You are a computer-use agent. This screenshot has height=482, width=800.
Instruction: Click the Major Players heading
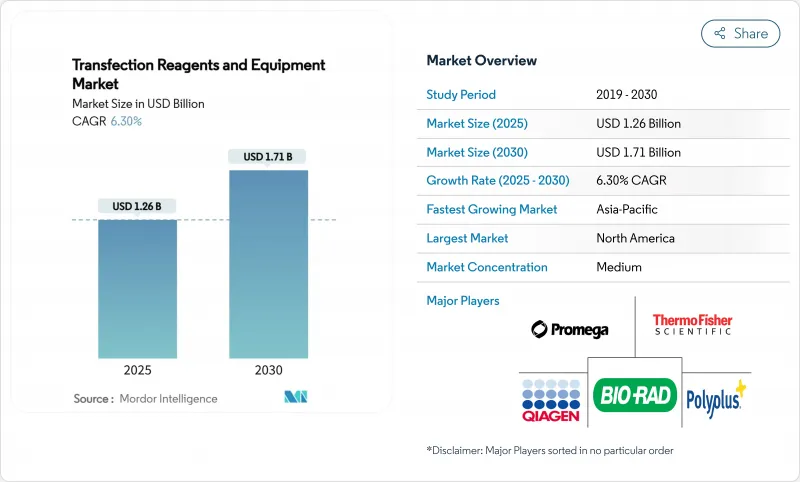click(x=462, y=300)
